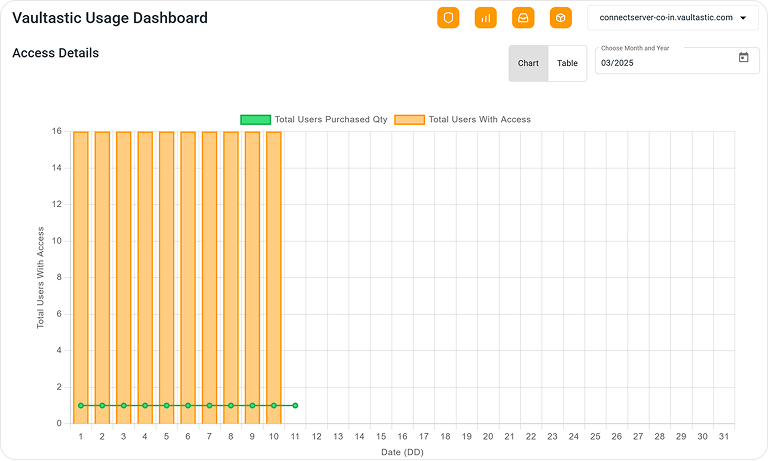
Task: Click the orange inbox icon button
Action: [x=523, y=18]
